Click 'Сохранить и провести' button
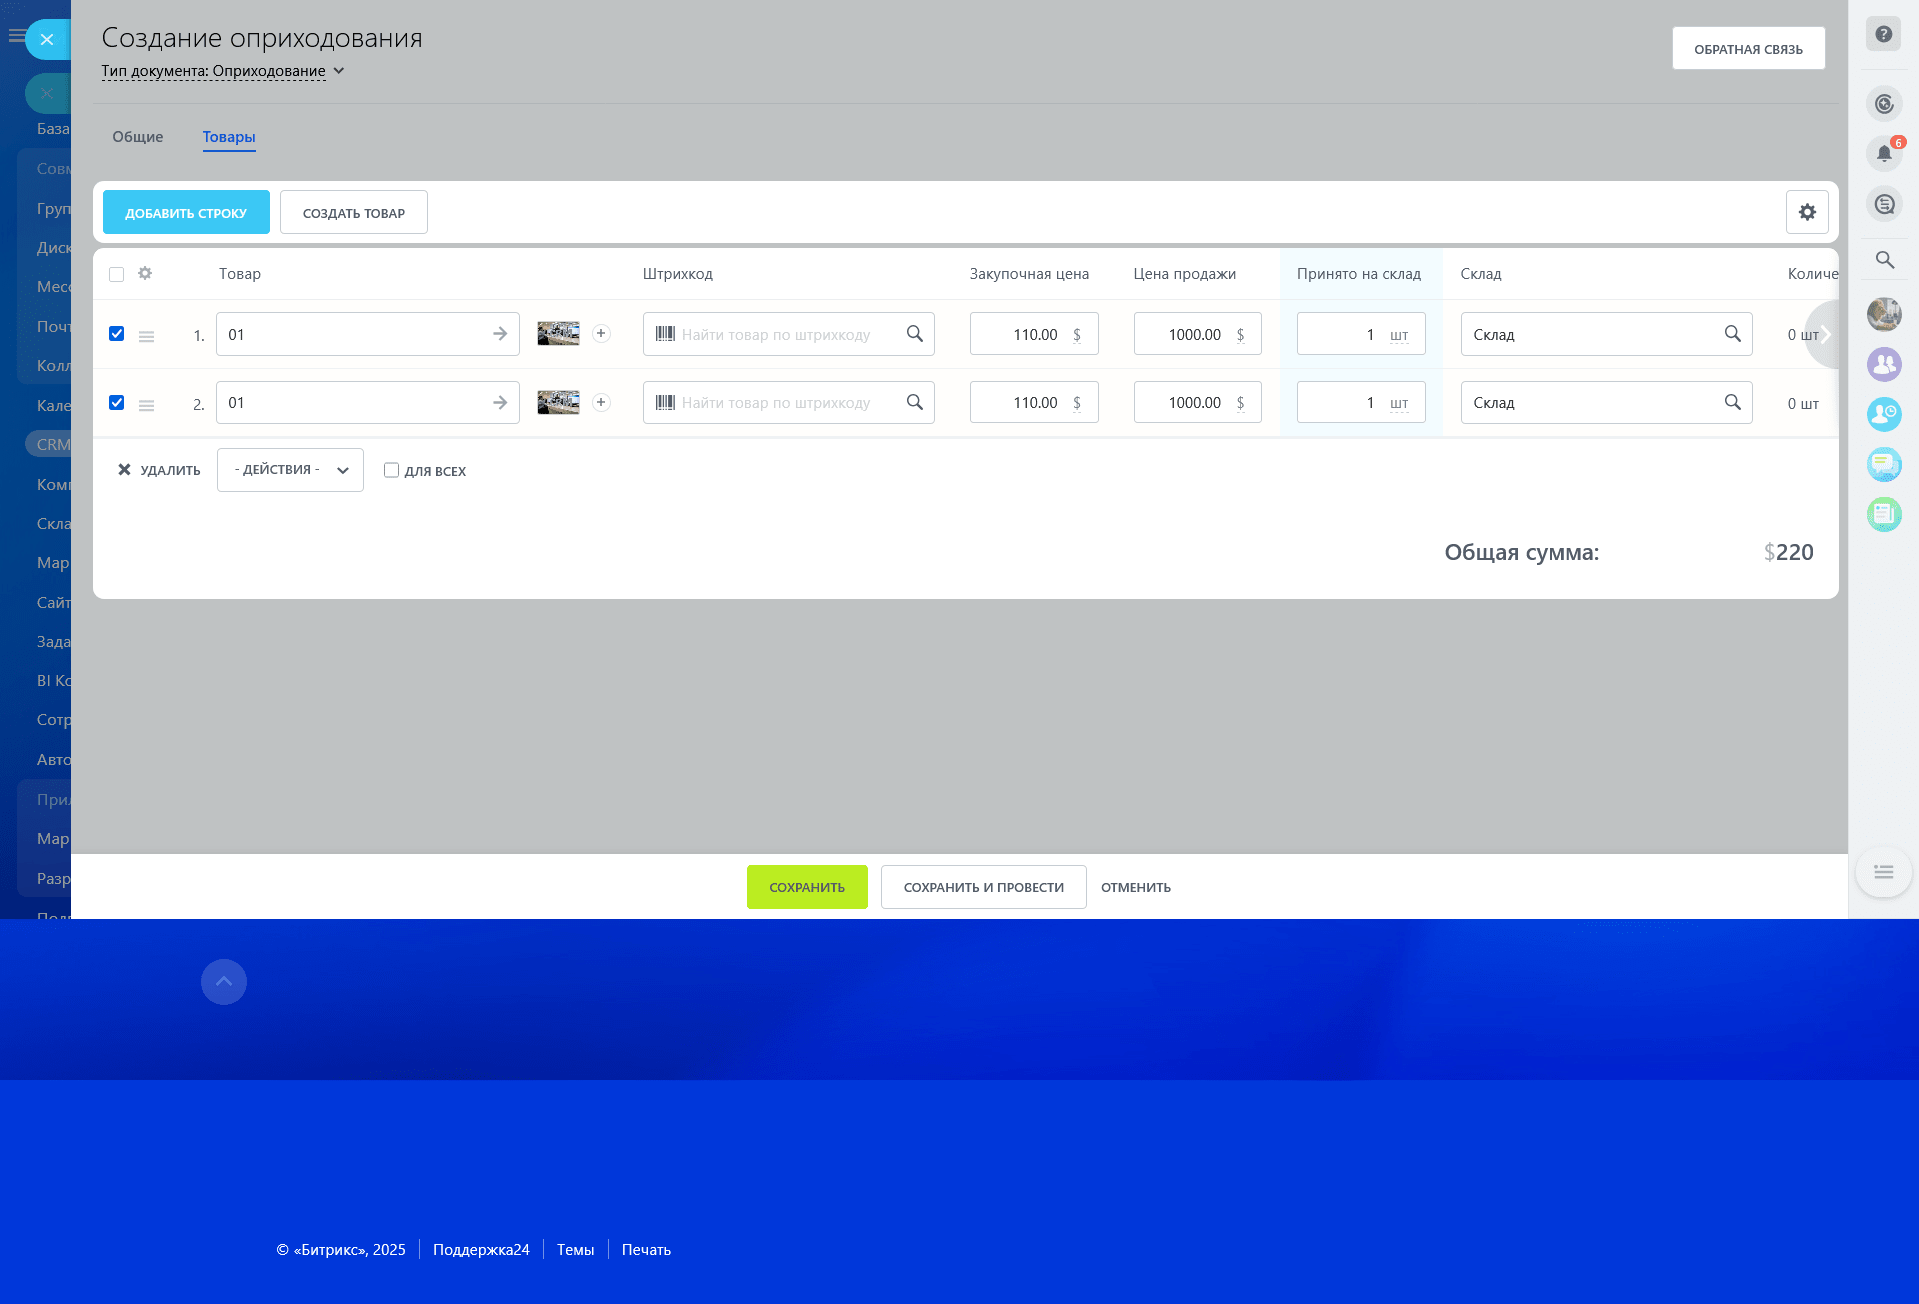Screen dimensions: 1919x1304 (983, 887)
